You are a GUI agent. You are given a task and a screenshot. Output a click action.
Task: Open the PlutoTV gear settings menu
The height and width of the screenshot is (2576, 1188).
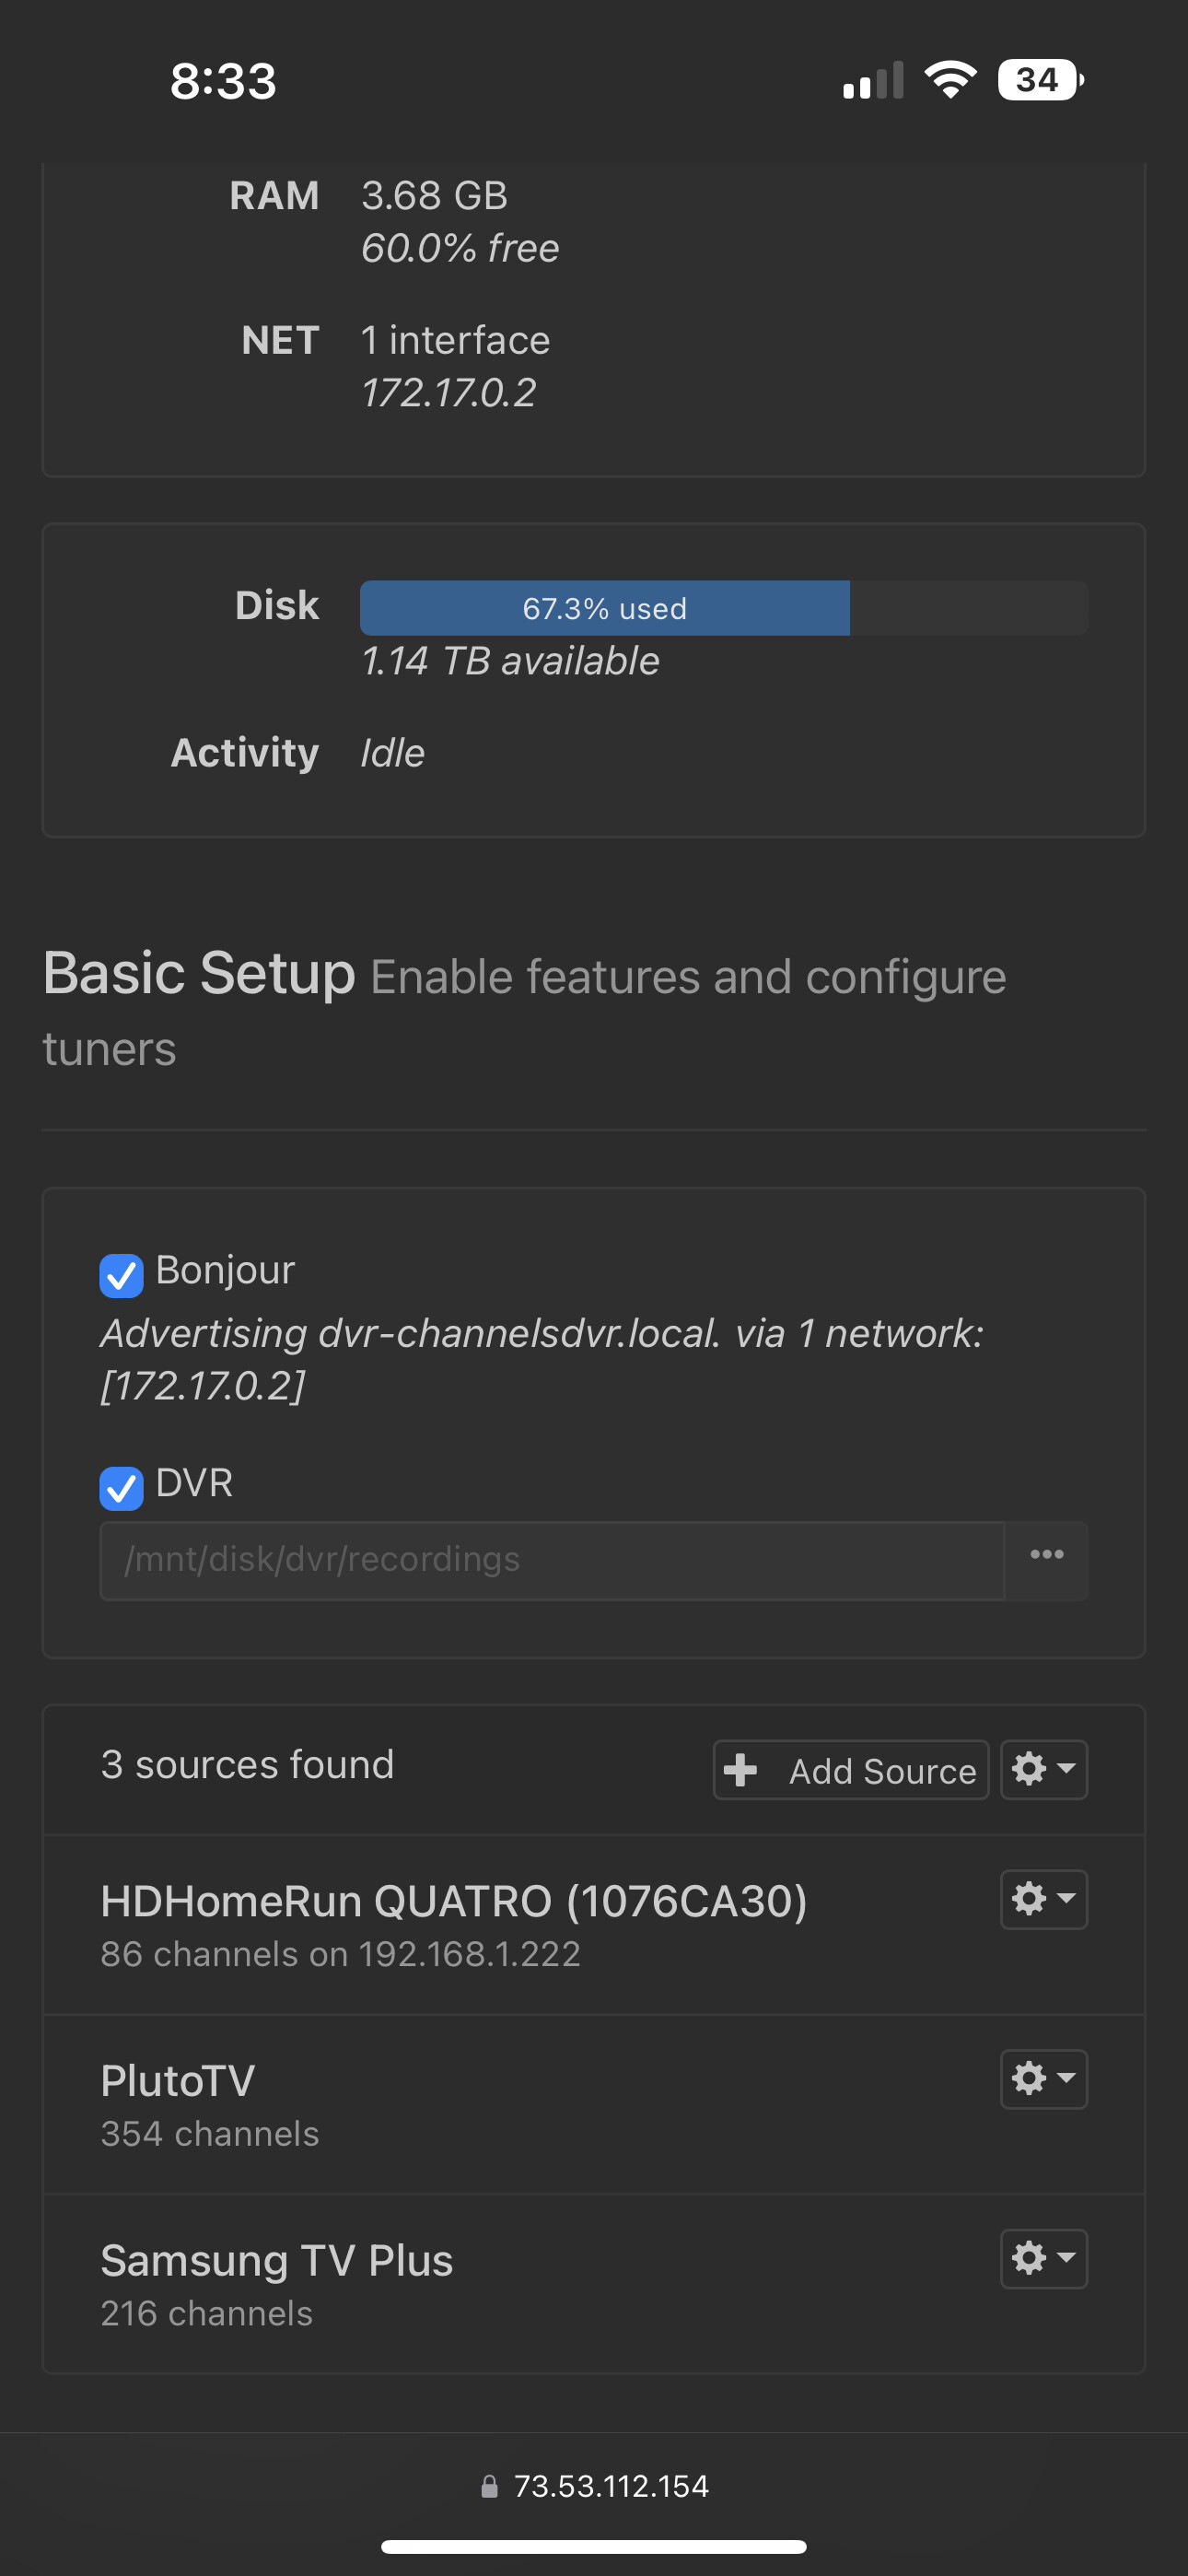click(1043, 2079)
